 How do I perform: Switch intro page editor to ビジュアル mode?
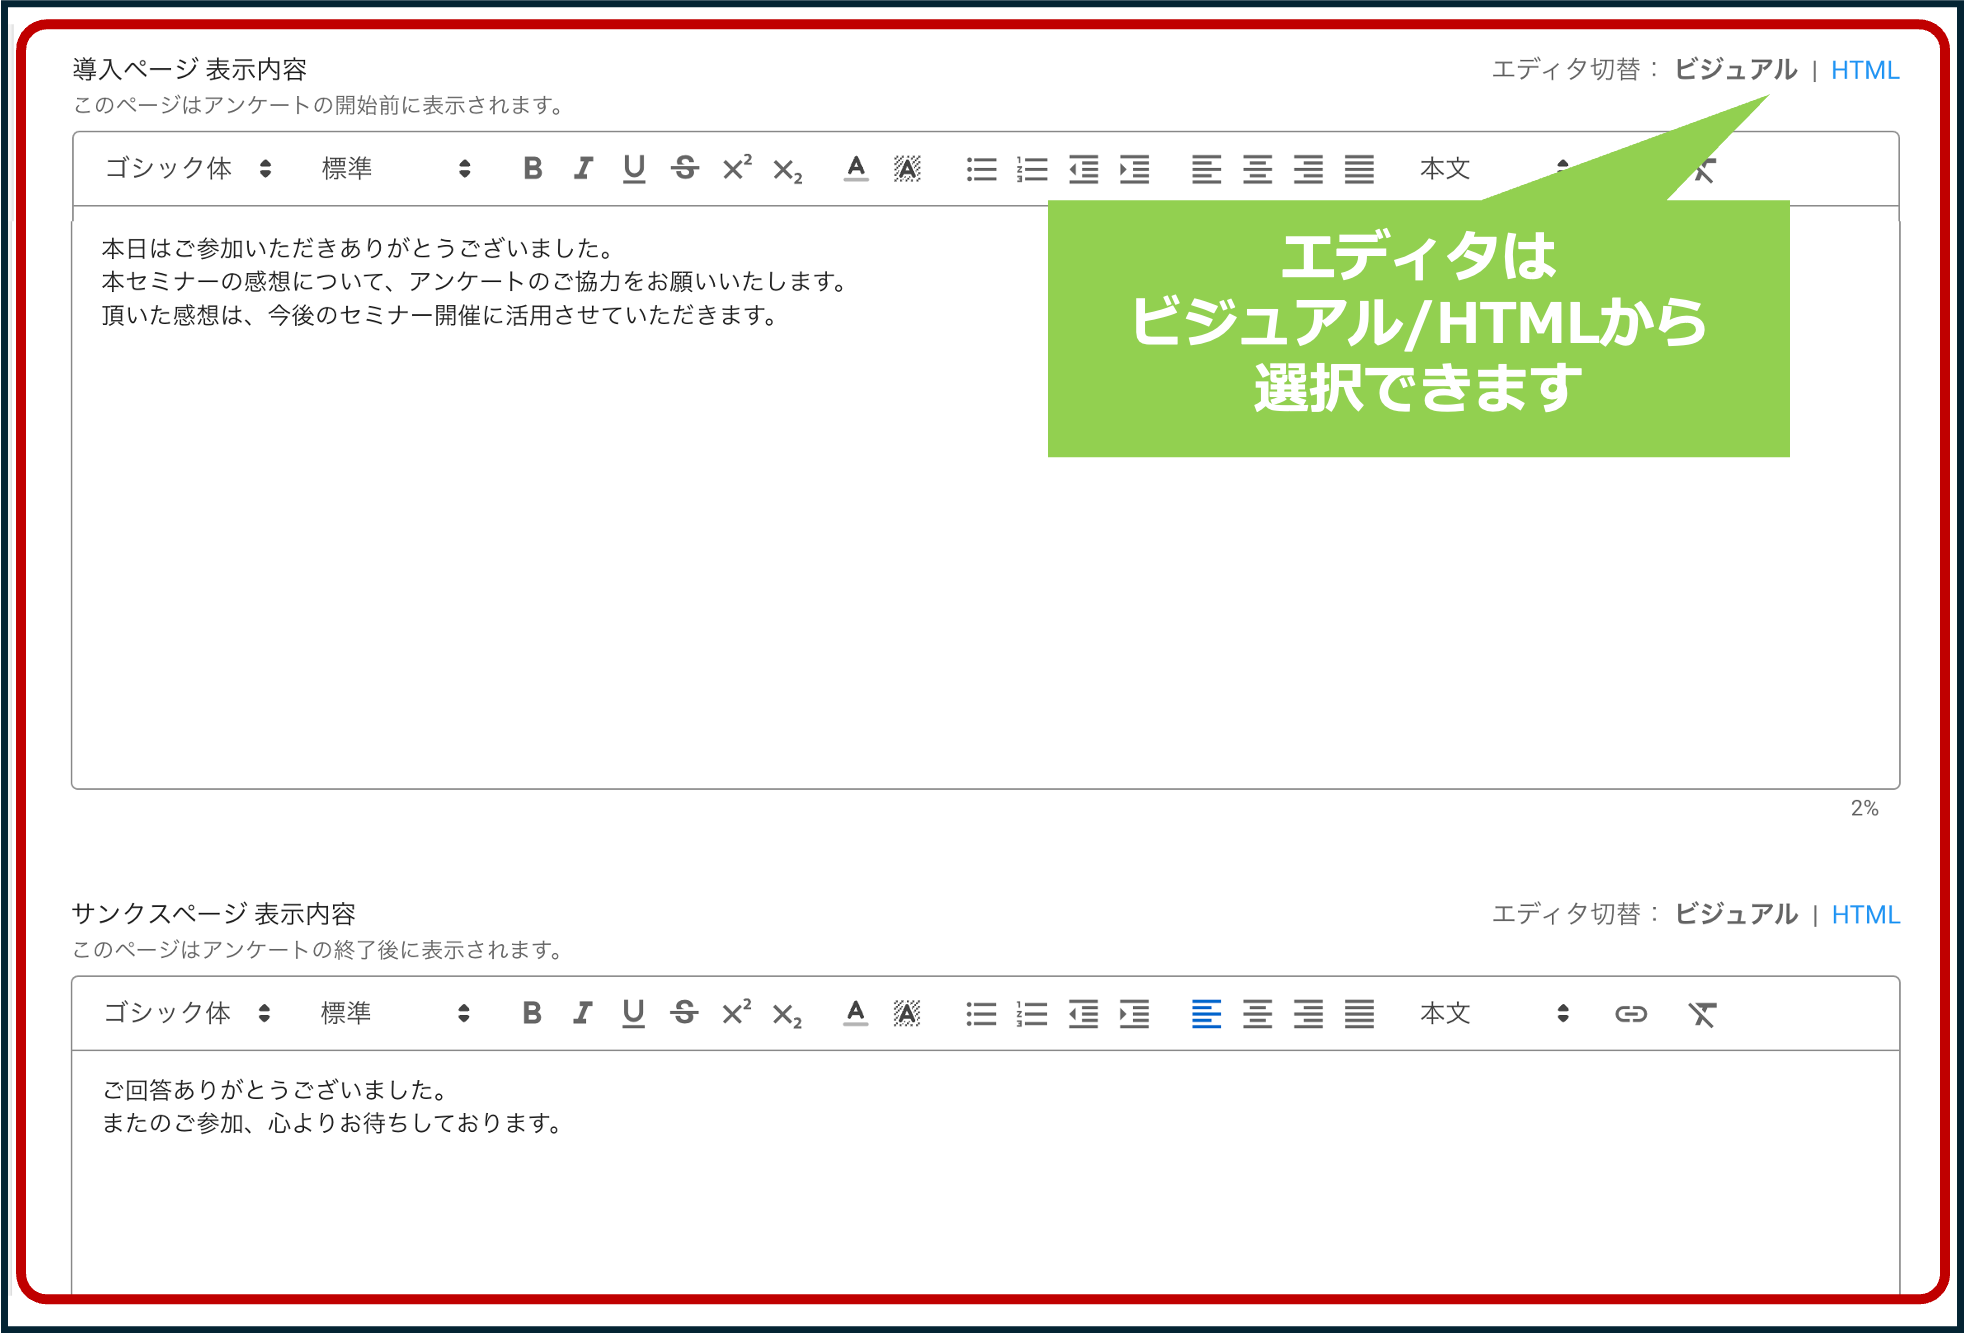coord(1735,69)
